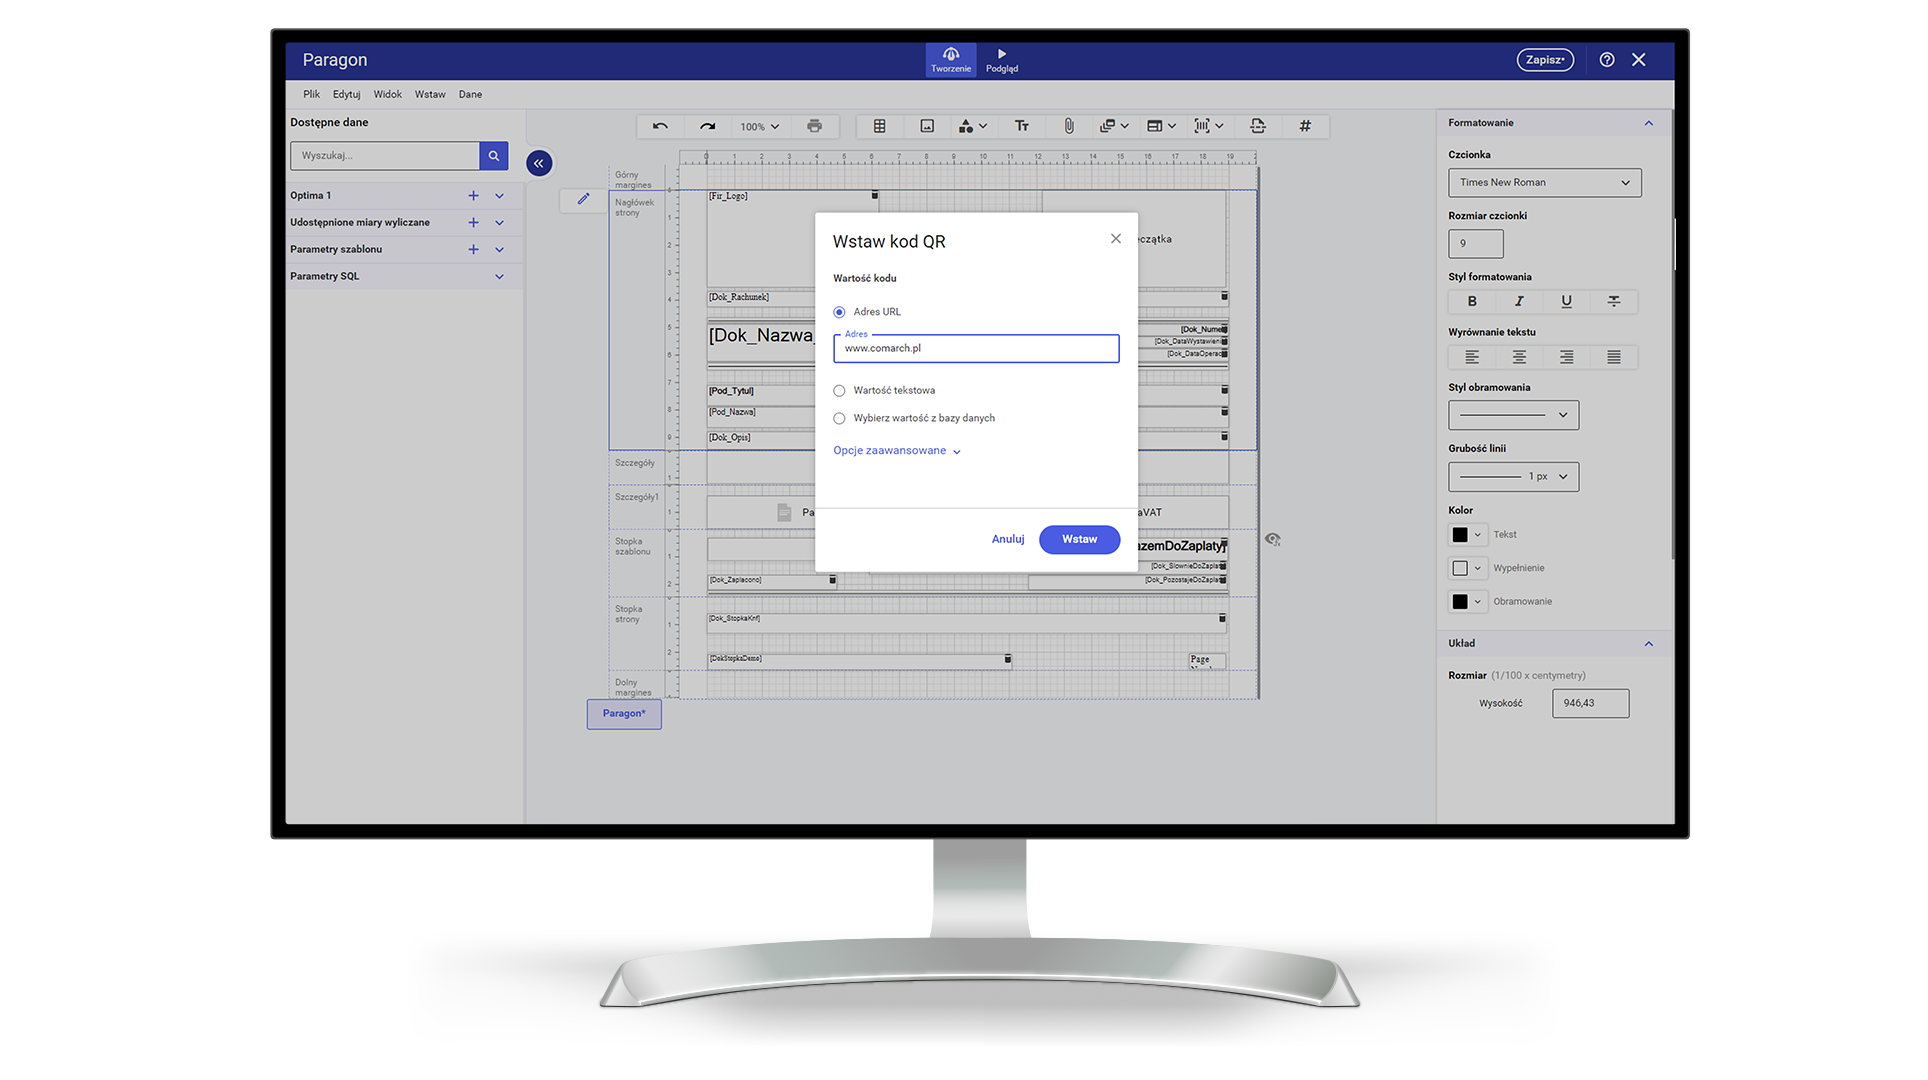Image resolution: width=1928 pixels, height=1080 pixels.
Task: Click the hash numbering icon
Action: (x=1304, y=126)
